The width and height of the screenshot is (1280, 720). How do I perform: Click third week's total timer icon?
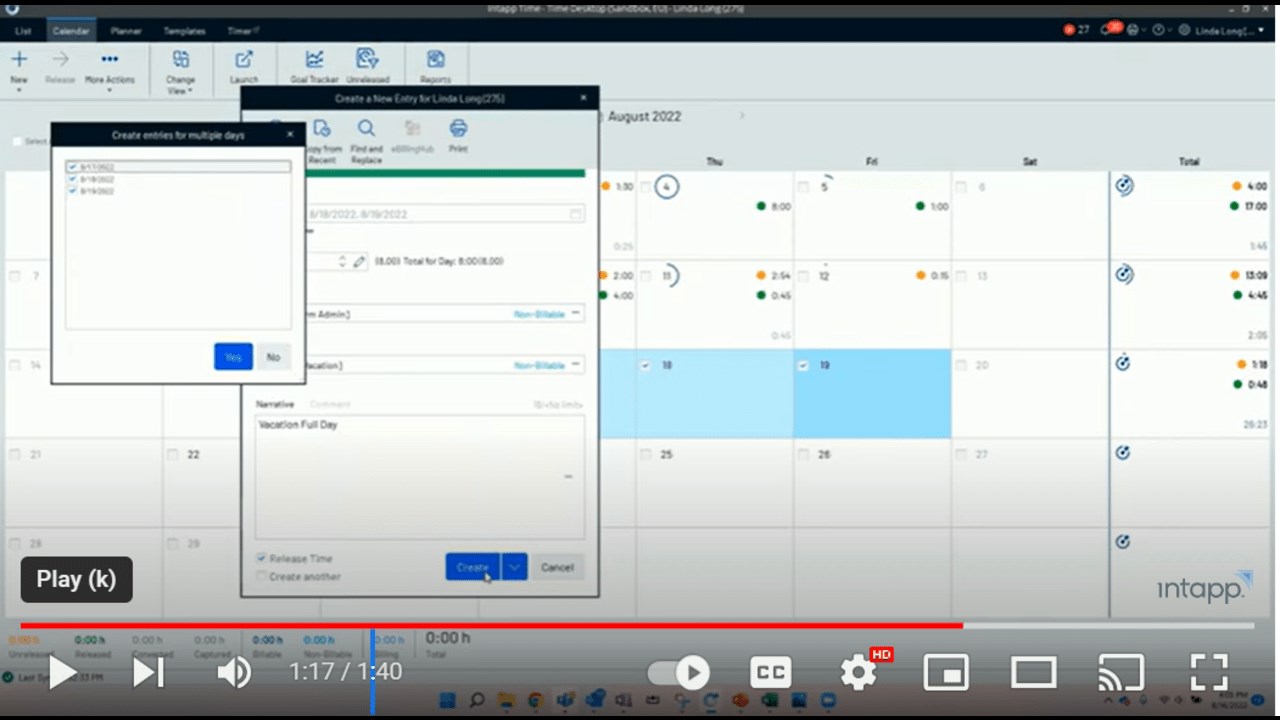point(1123,363)
